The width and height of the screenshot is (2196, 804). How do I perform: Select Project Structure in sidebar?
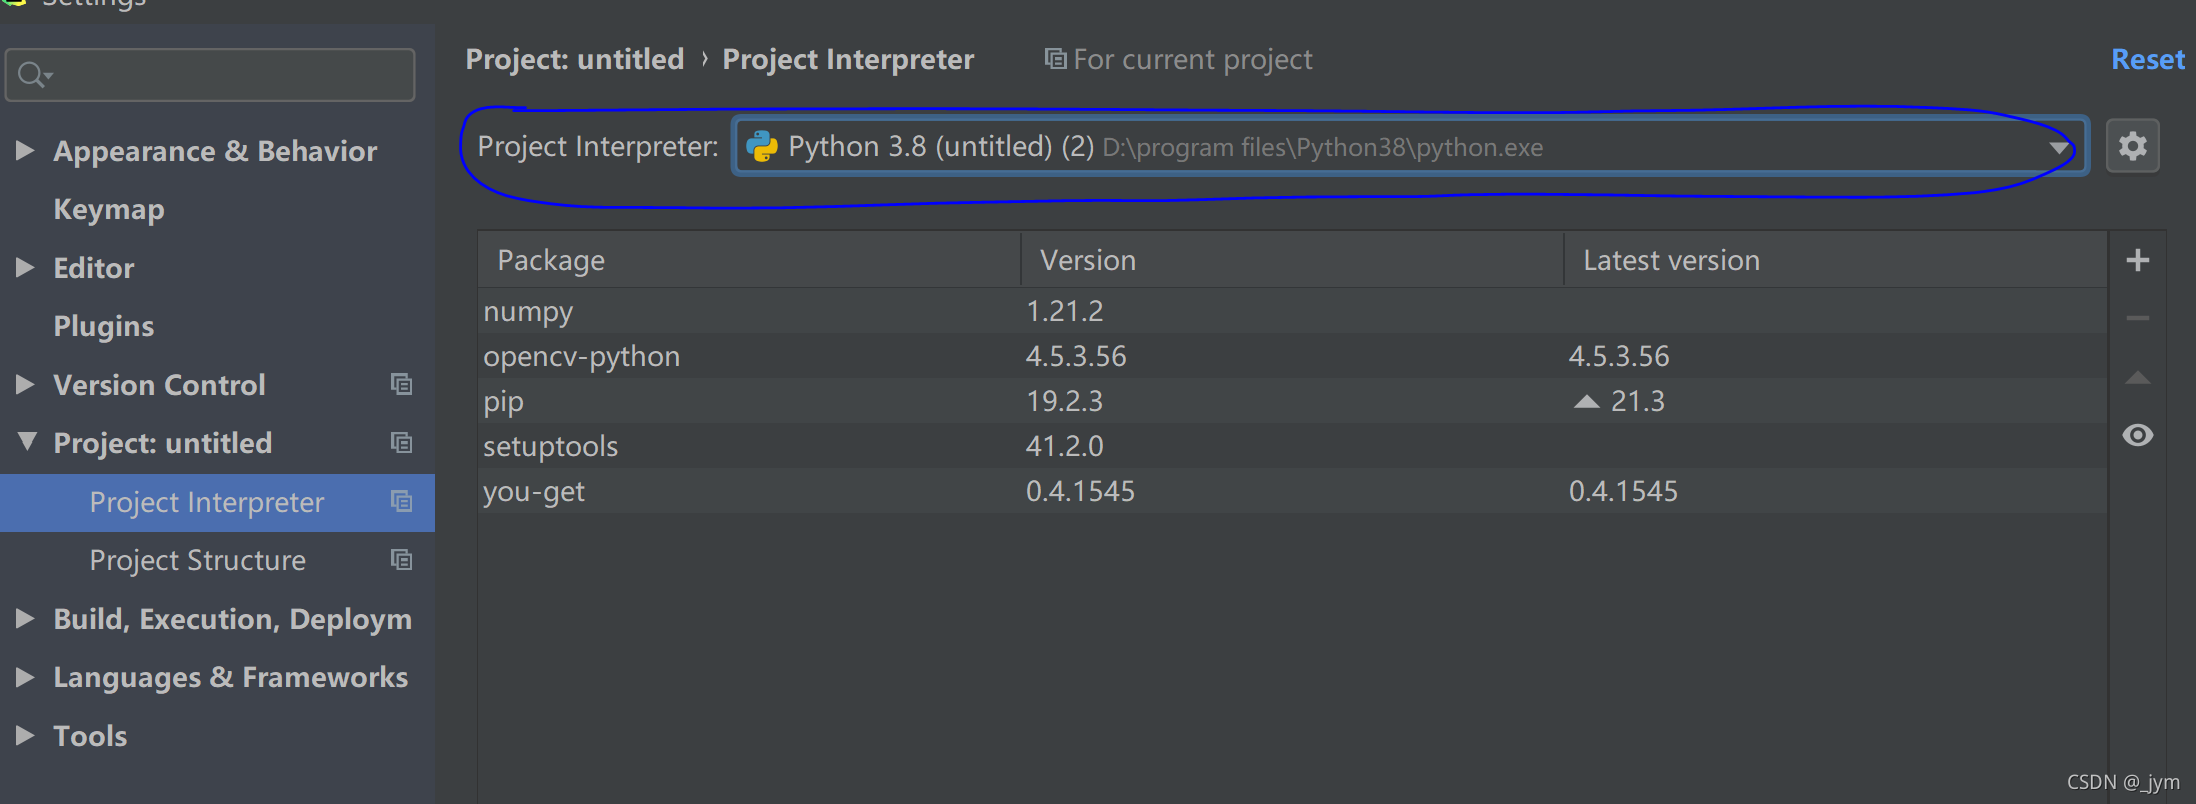(198, 560)
